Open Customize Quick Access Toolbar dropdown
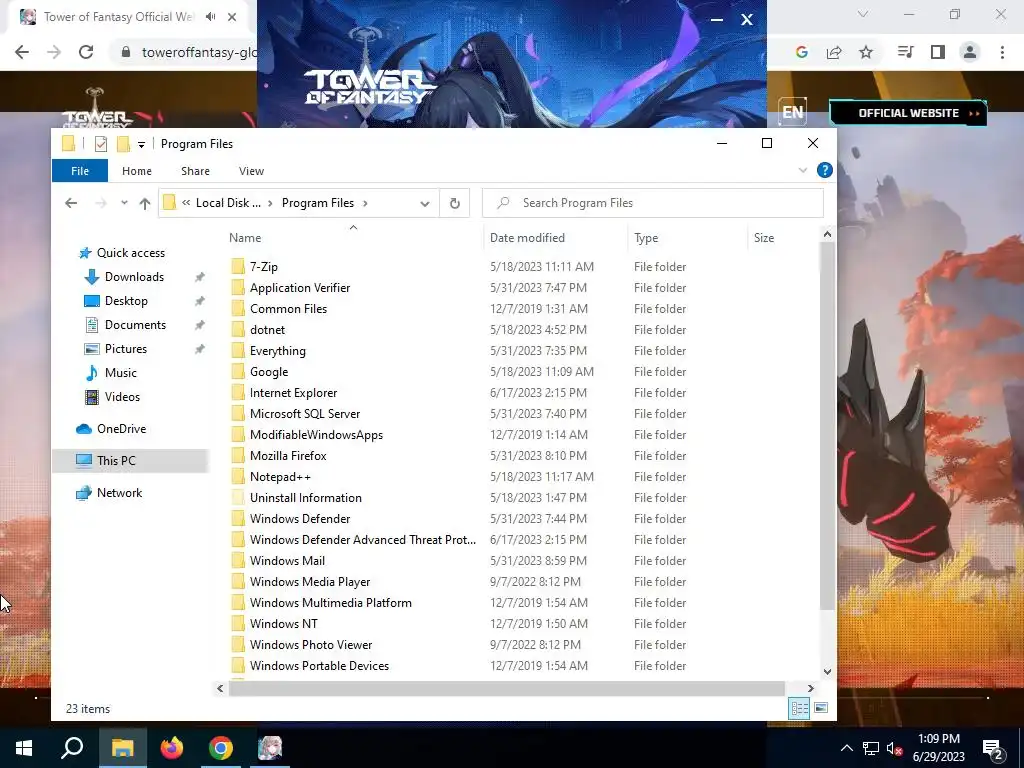Screen dimensions: 1024x768 (141, 144)
